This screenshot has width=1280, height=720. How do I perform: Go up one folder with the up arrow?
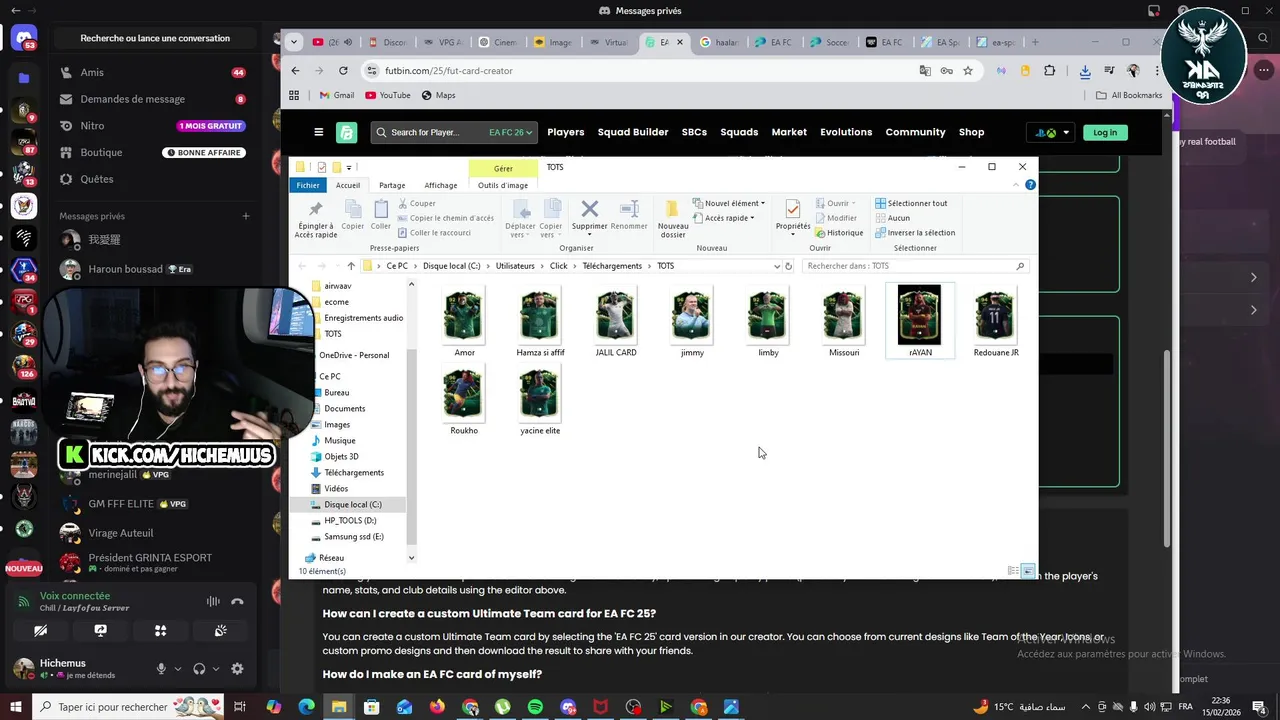[x=351, y=266]
